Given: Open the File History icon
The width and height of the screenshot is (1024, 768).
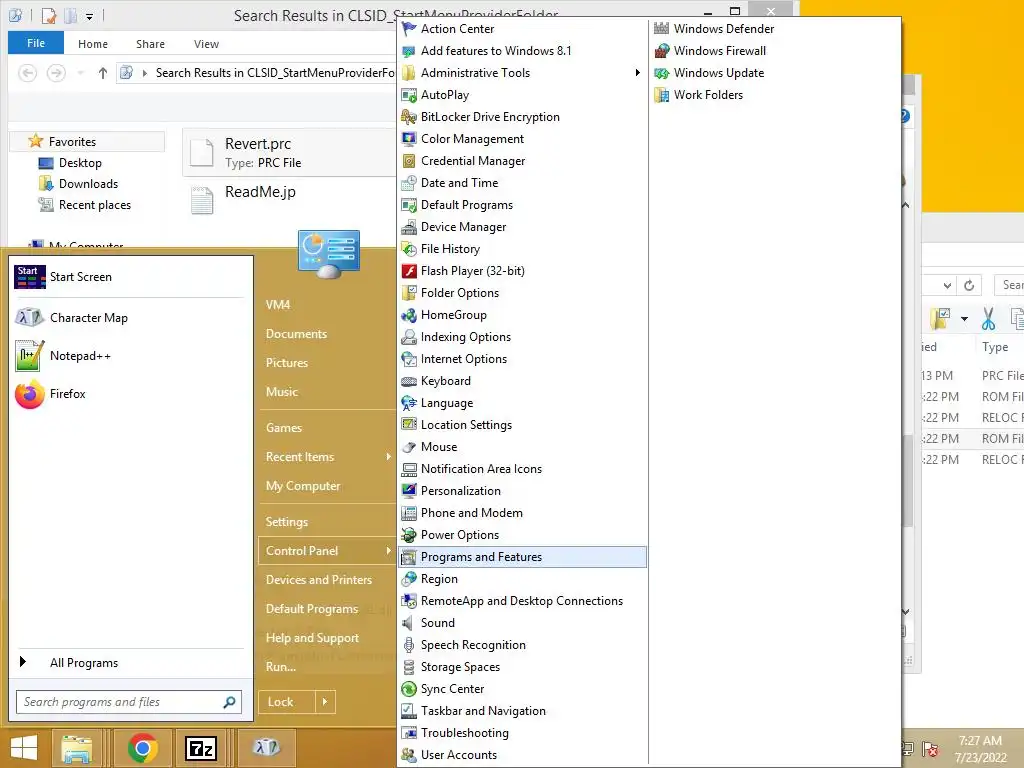Looking at the screenshot, I should 409,249.
